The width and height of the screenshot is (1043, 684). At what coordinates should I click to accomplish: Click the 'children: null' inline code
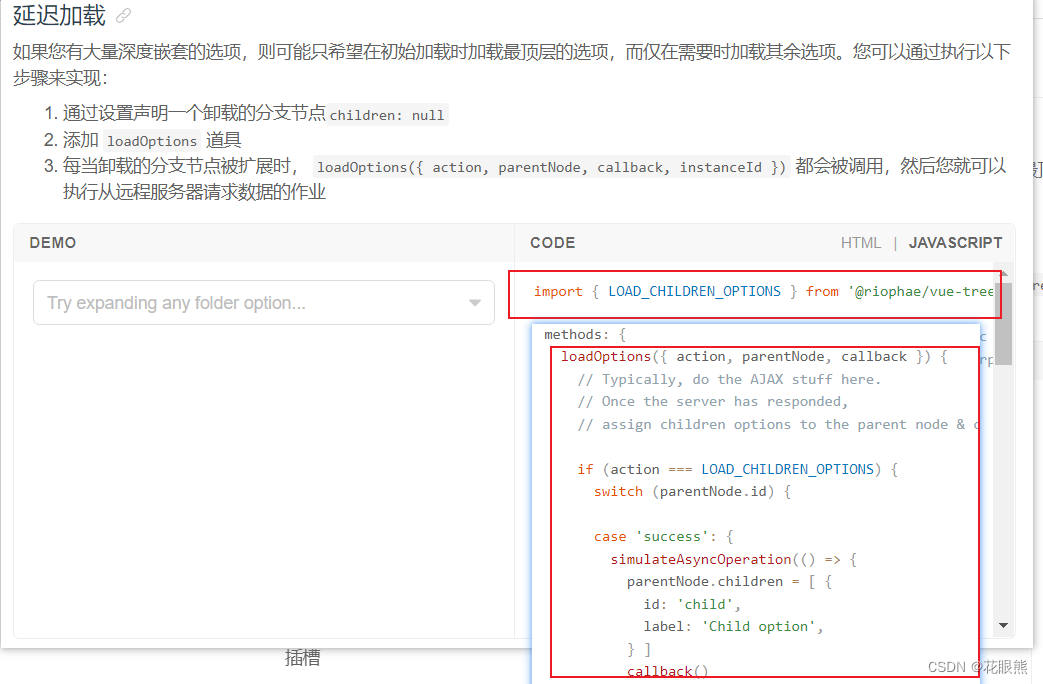pos(387,115)
